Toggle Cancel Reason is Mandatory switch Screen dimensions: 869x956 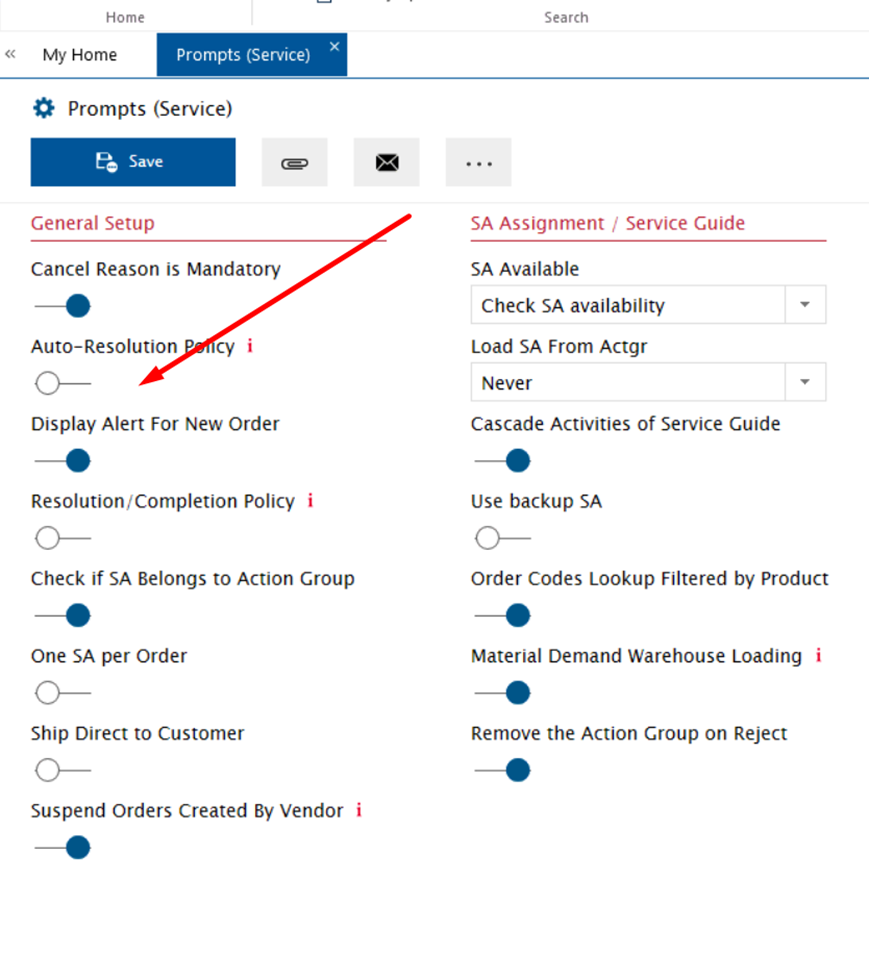point(63,305)
